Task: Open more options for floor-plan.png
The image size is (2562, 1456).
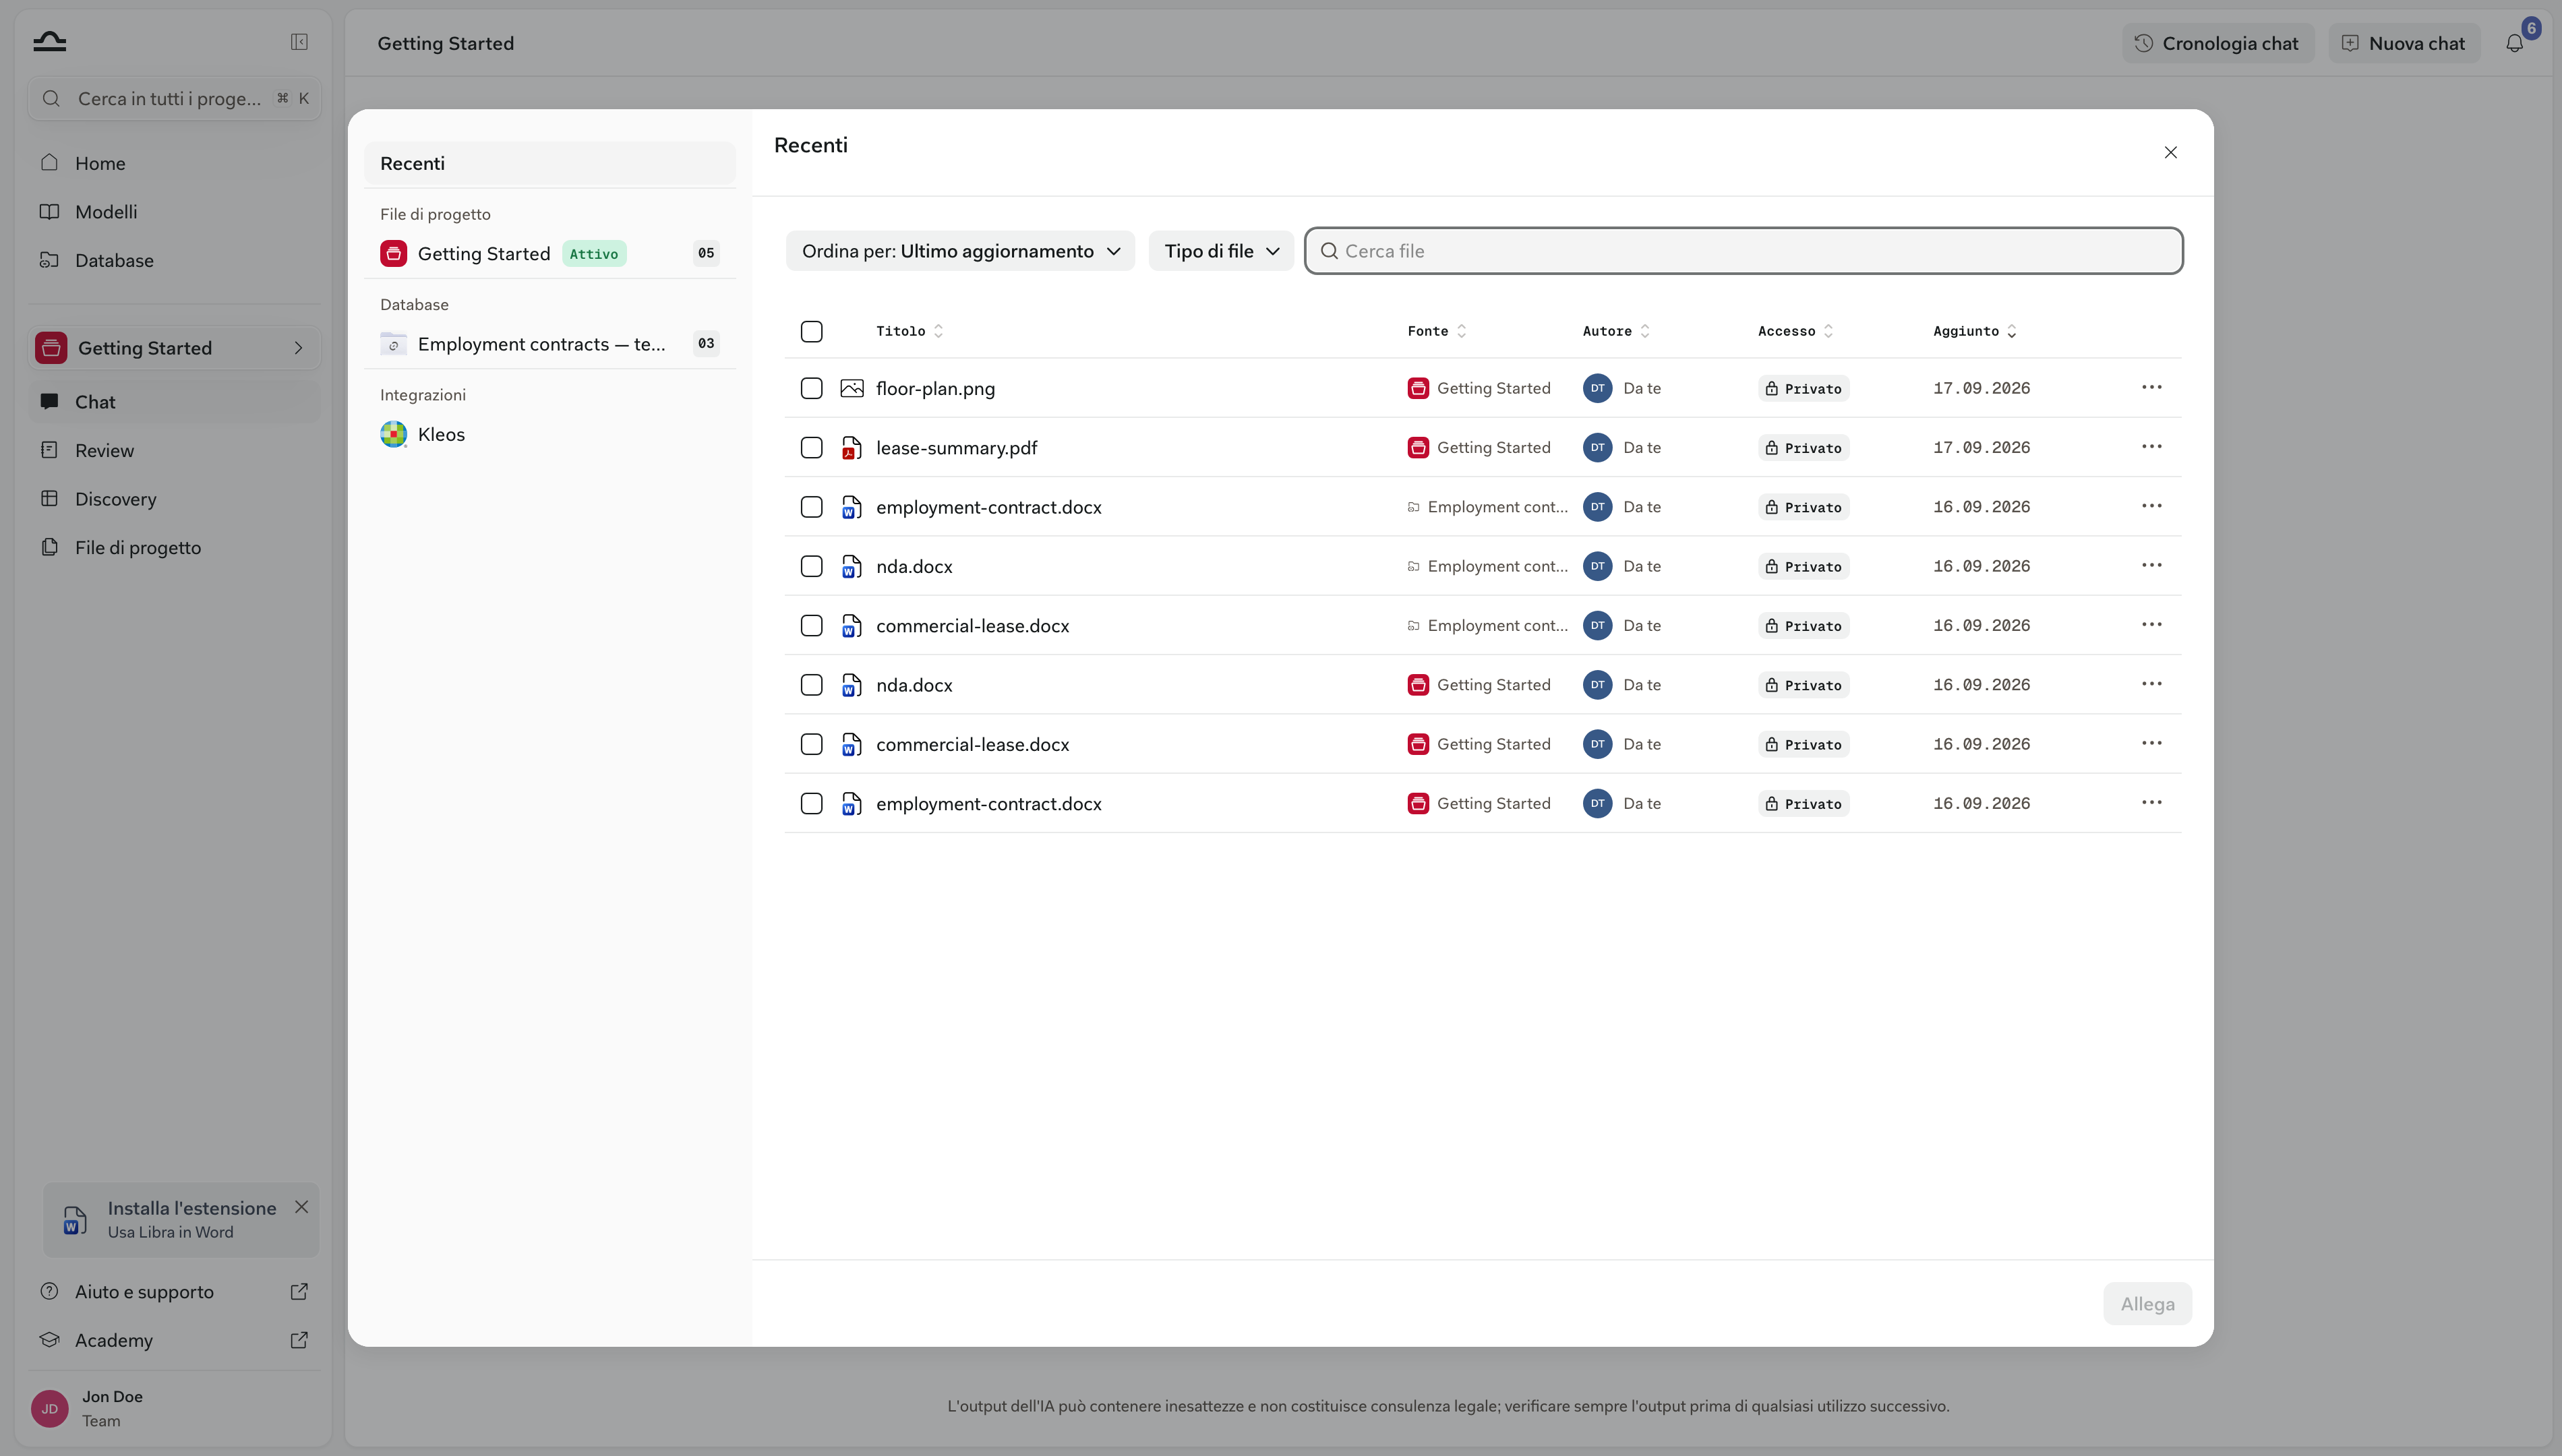Action: (2152, 387)
